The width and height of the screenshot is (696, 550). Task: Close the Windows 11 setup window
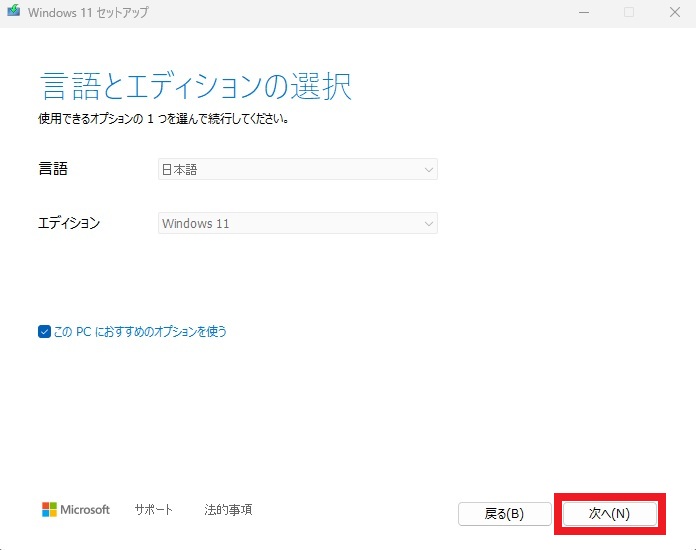(x=675, y=12)
